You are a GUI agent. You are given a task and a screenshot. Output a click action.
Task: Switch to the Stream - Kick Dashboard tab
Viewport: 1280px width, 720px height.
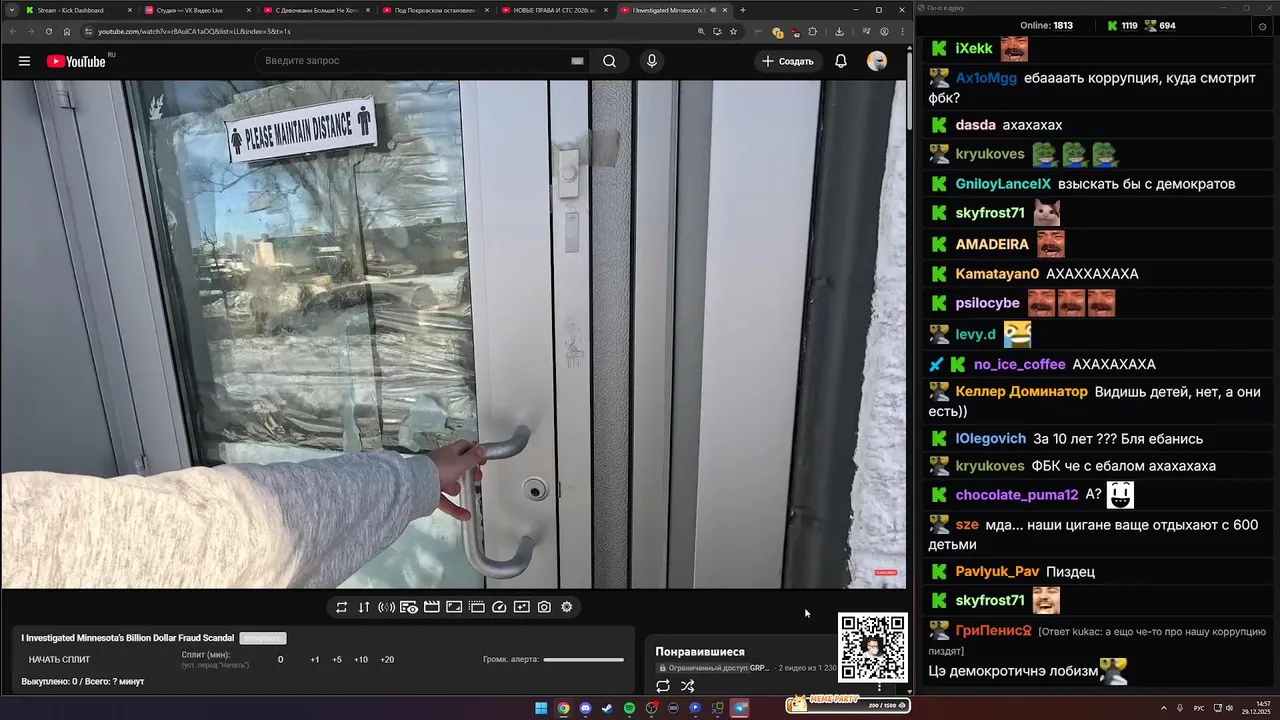point(78,10)
